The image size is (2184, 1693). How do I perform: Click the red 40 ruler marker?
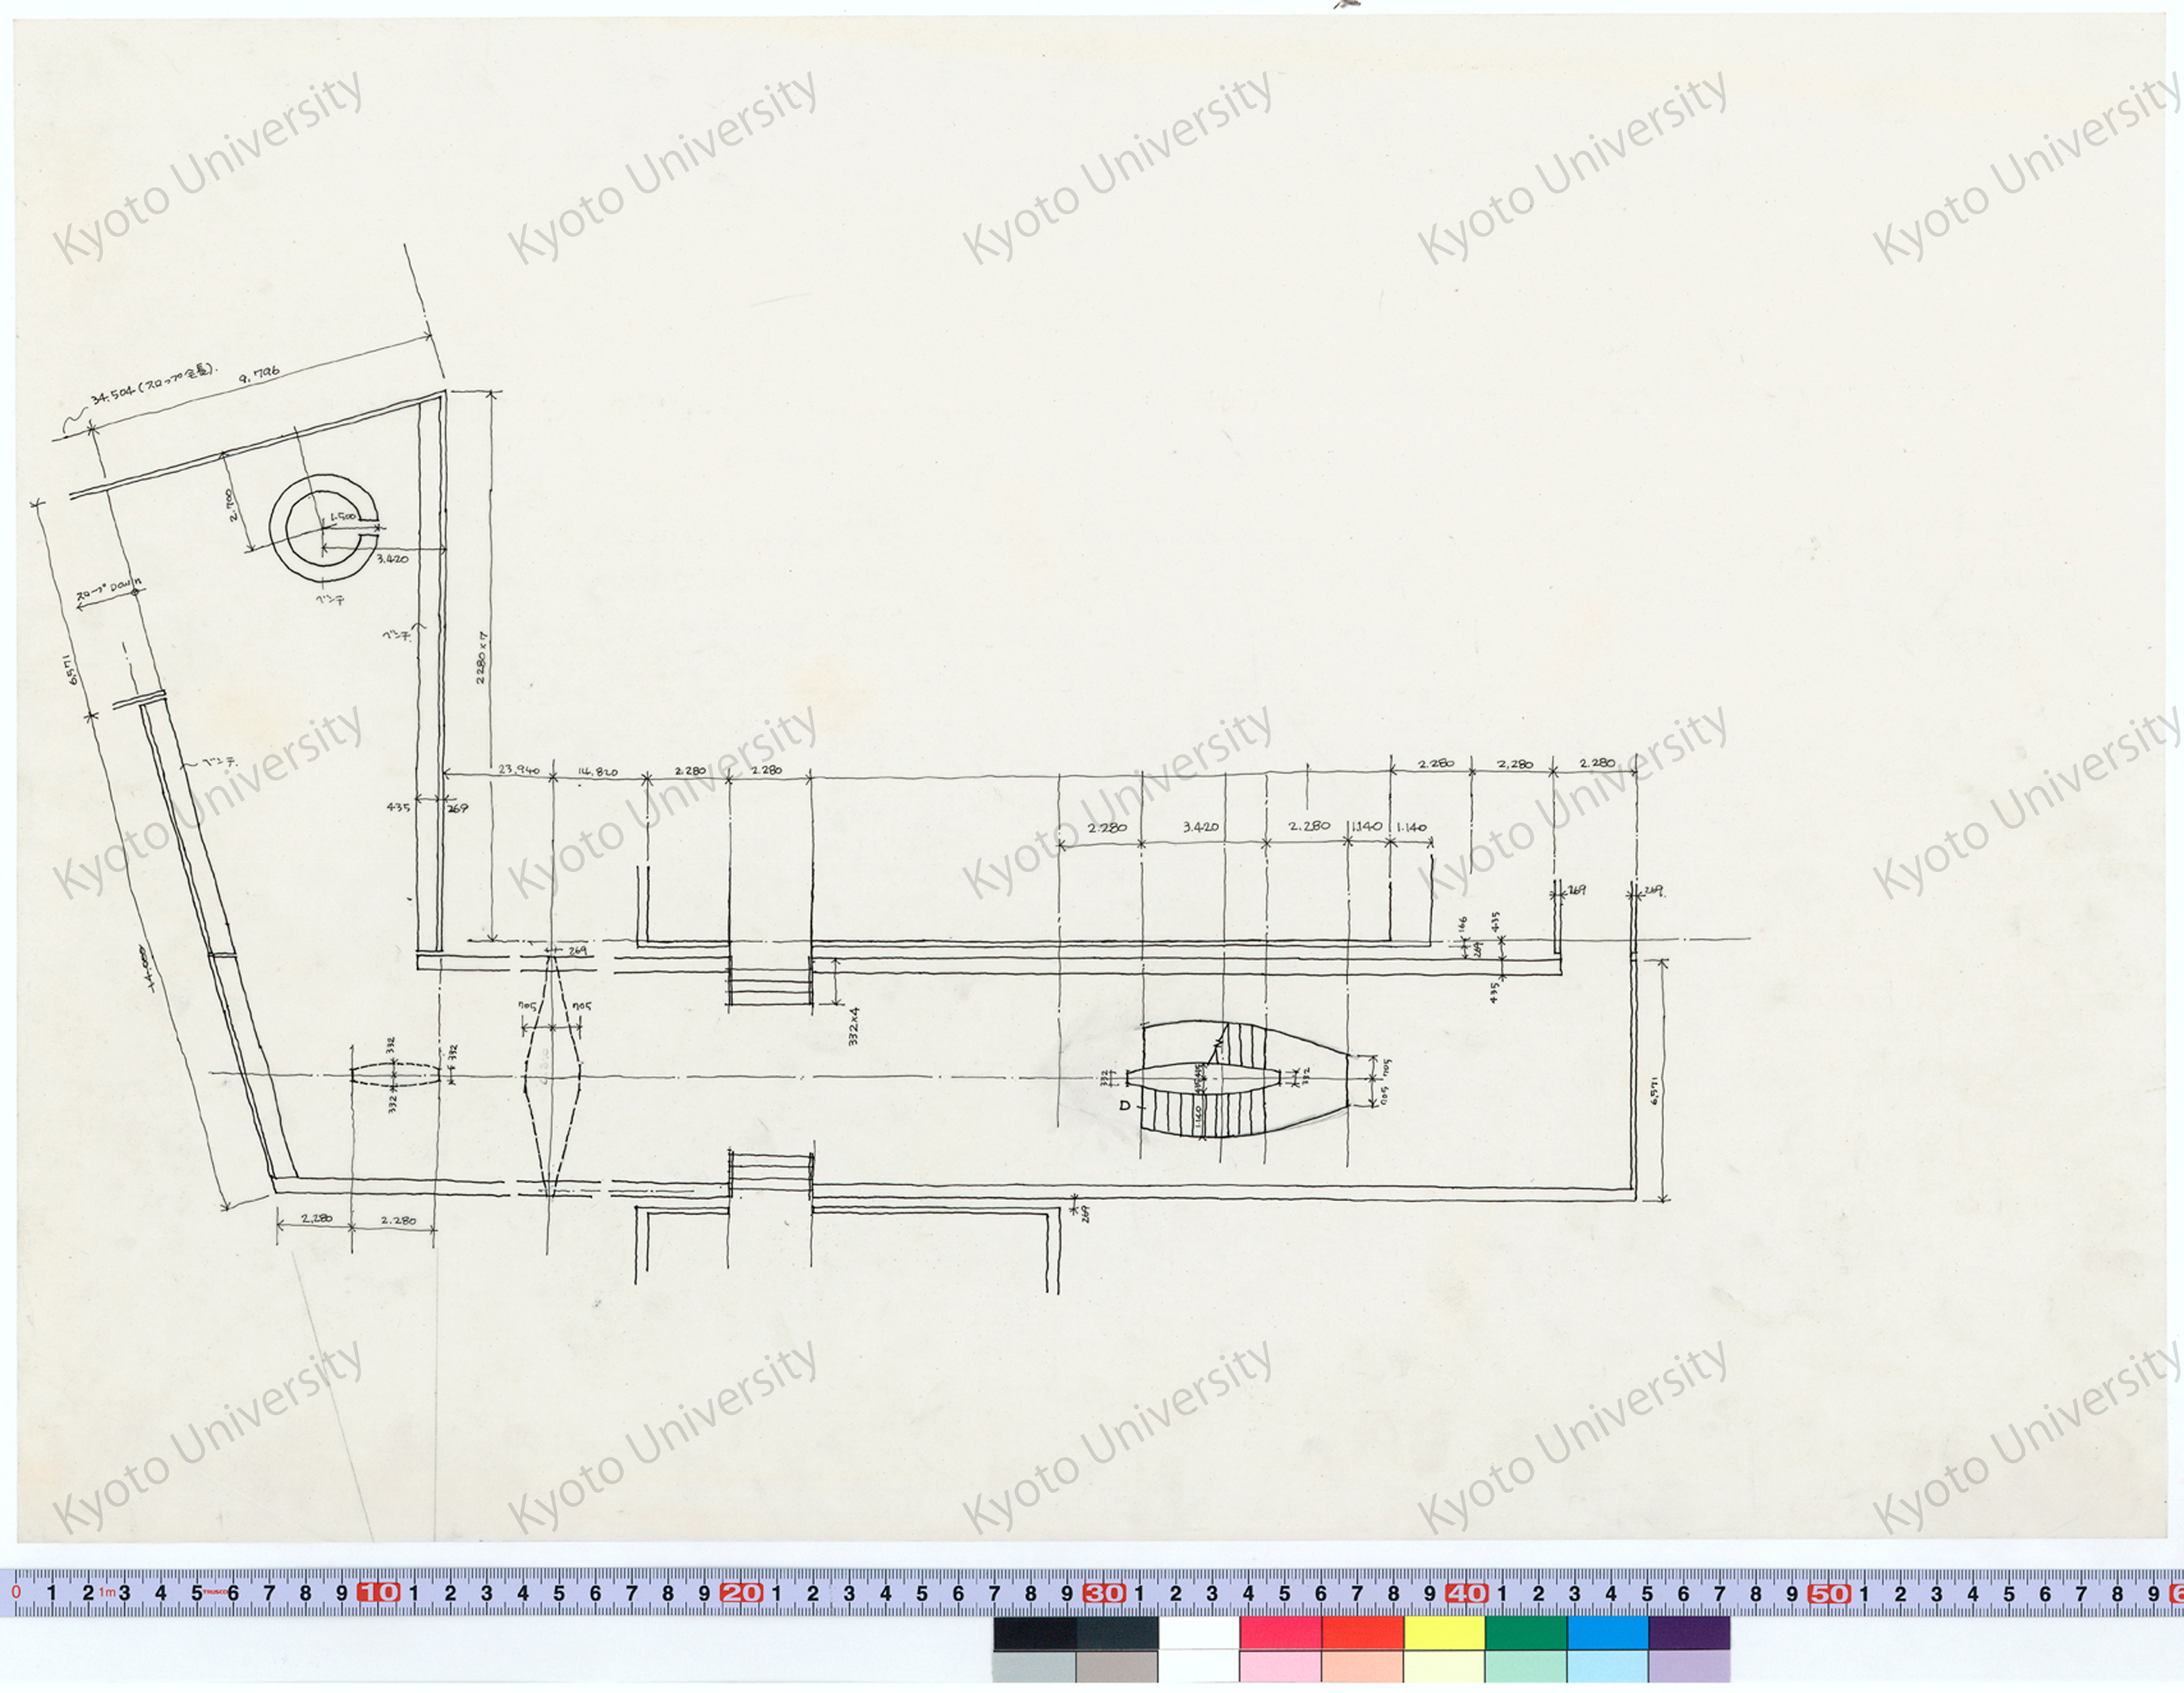1466,1593
